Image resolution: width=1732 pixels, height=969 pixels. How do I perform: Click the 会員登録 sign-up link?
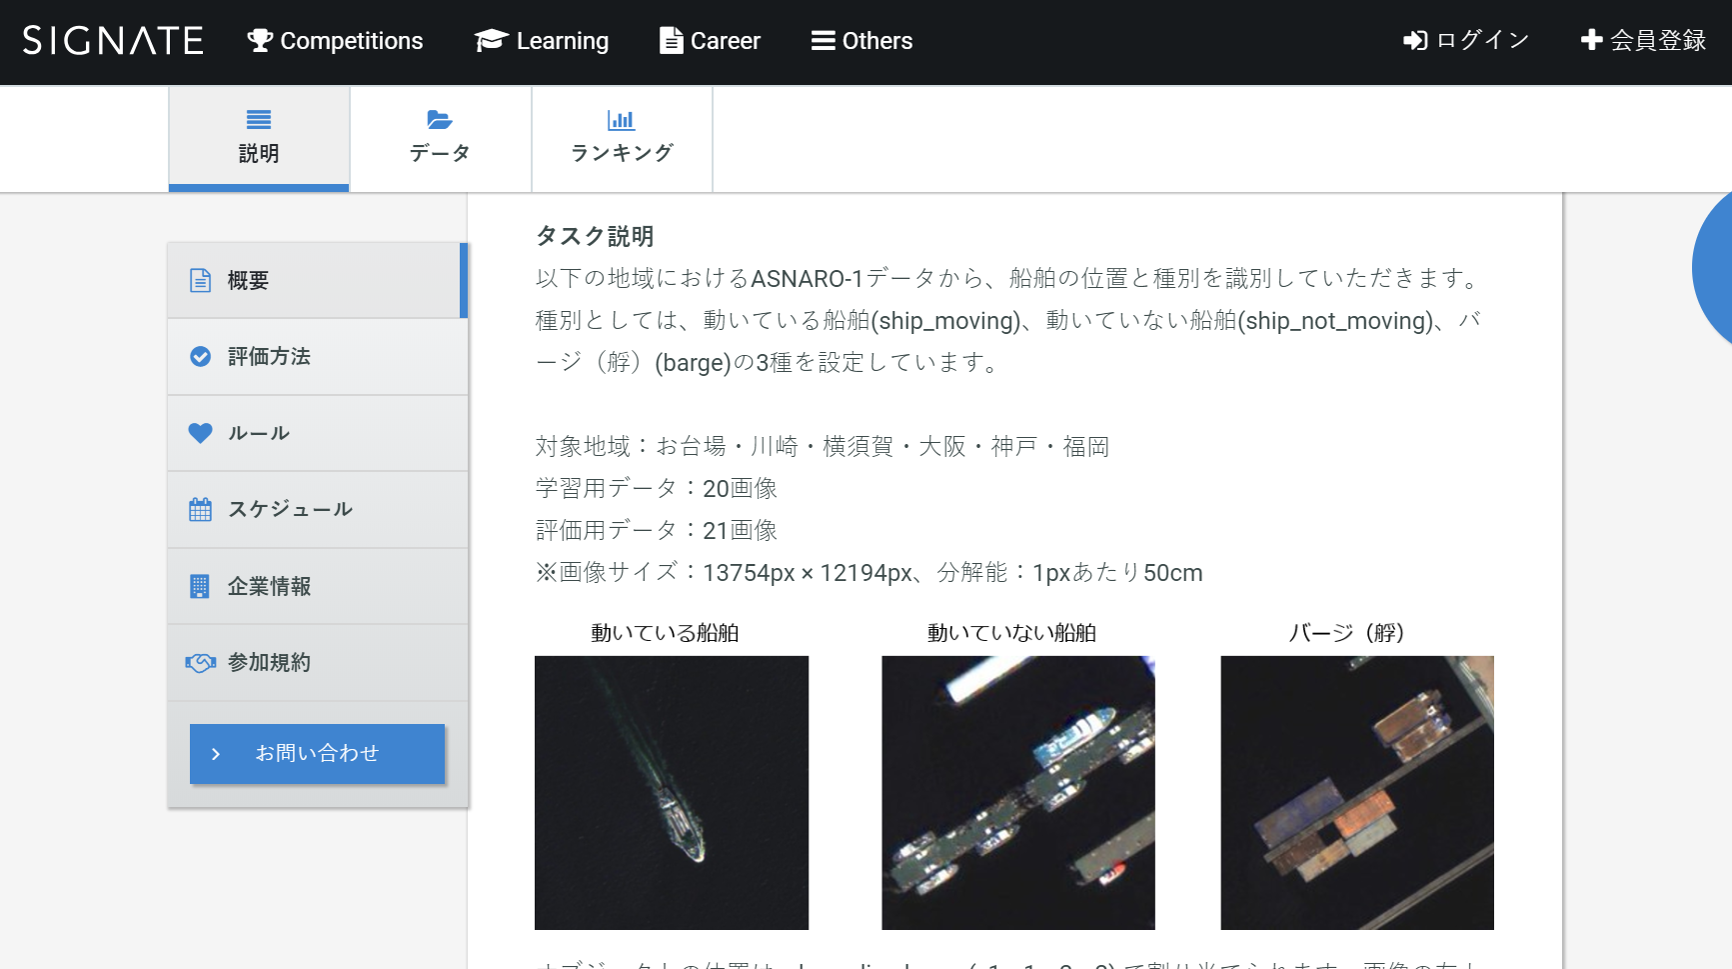(x=1643, y=41)
